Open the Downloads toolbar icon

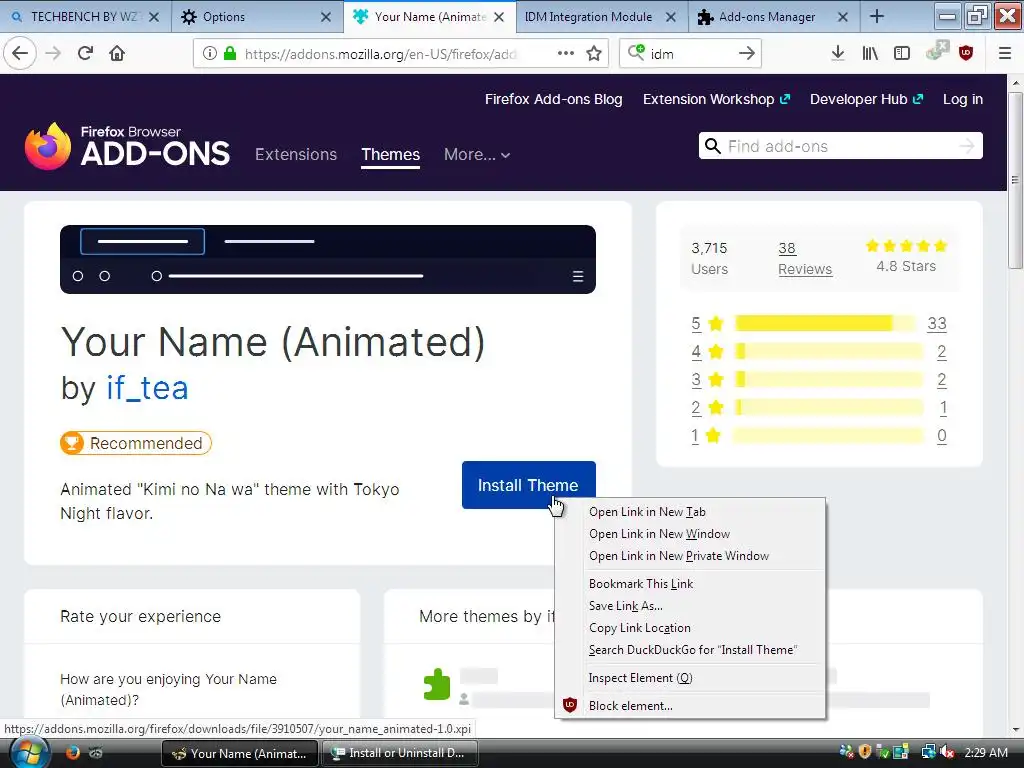tap(838, 53)
